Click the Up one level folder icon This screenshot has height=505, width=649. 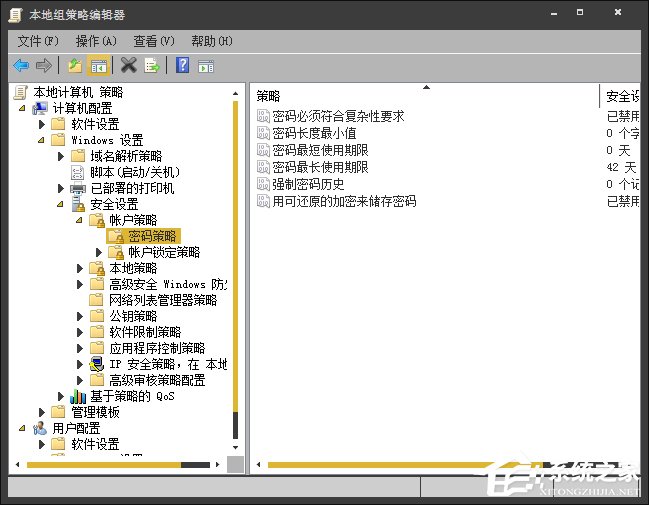click(75, 65)
